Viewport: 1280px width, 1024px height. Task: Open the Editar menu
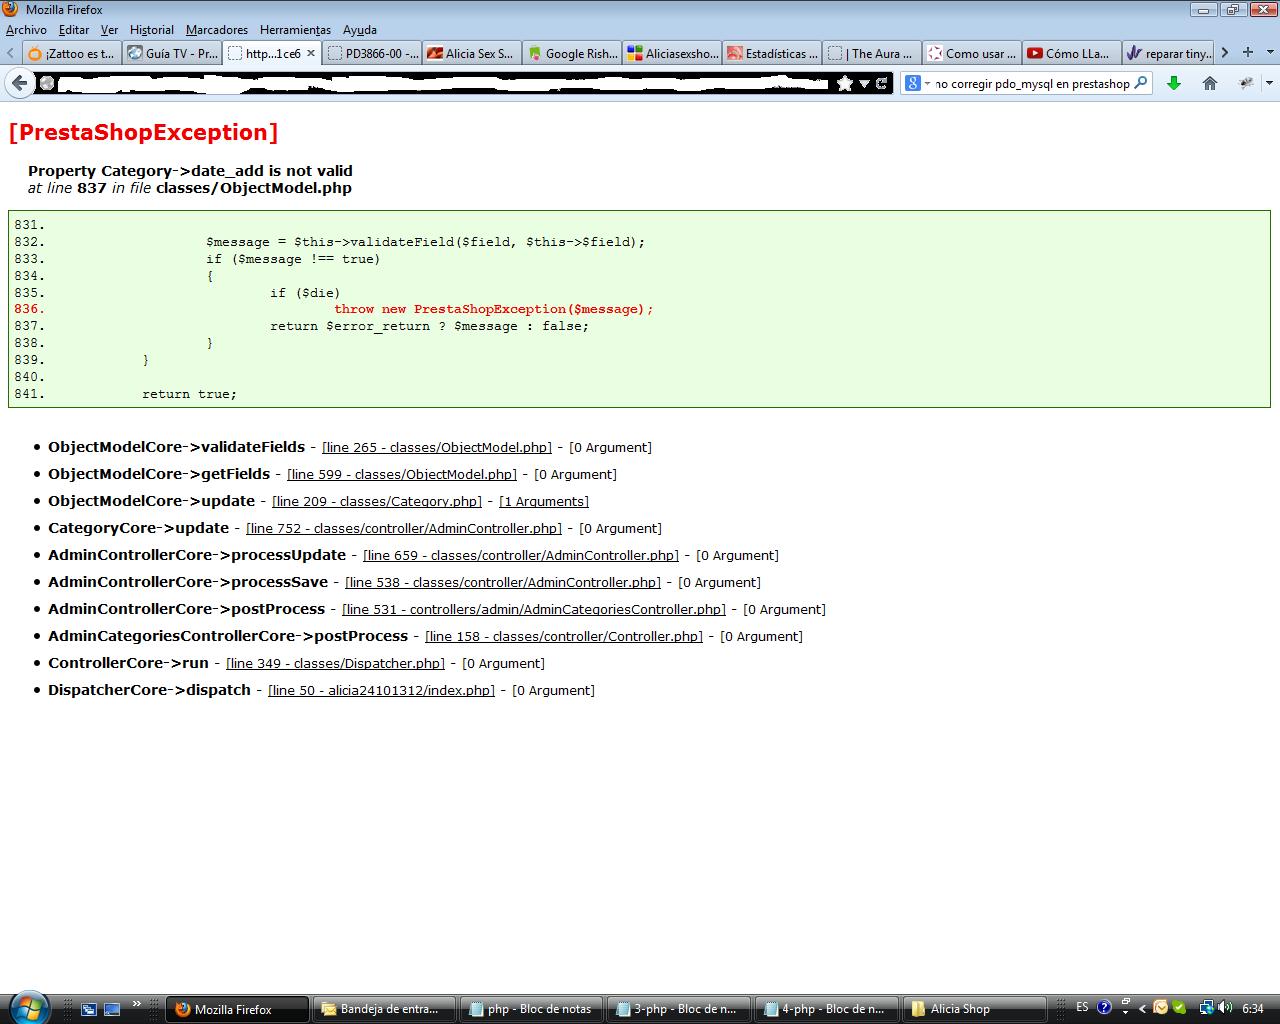click(x=74, y=30)
